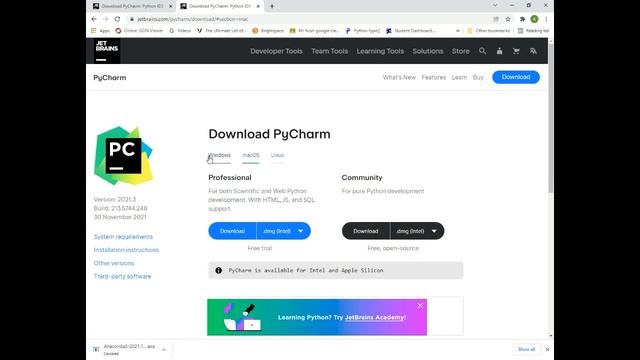Open the What's New link
This screenshot has width=640, height=360.
[399, 78]
